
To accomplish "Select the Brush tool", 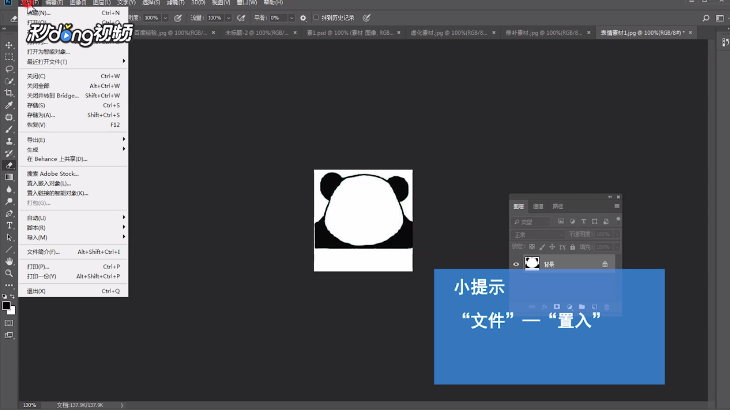I will click(x=9, y=129).
